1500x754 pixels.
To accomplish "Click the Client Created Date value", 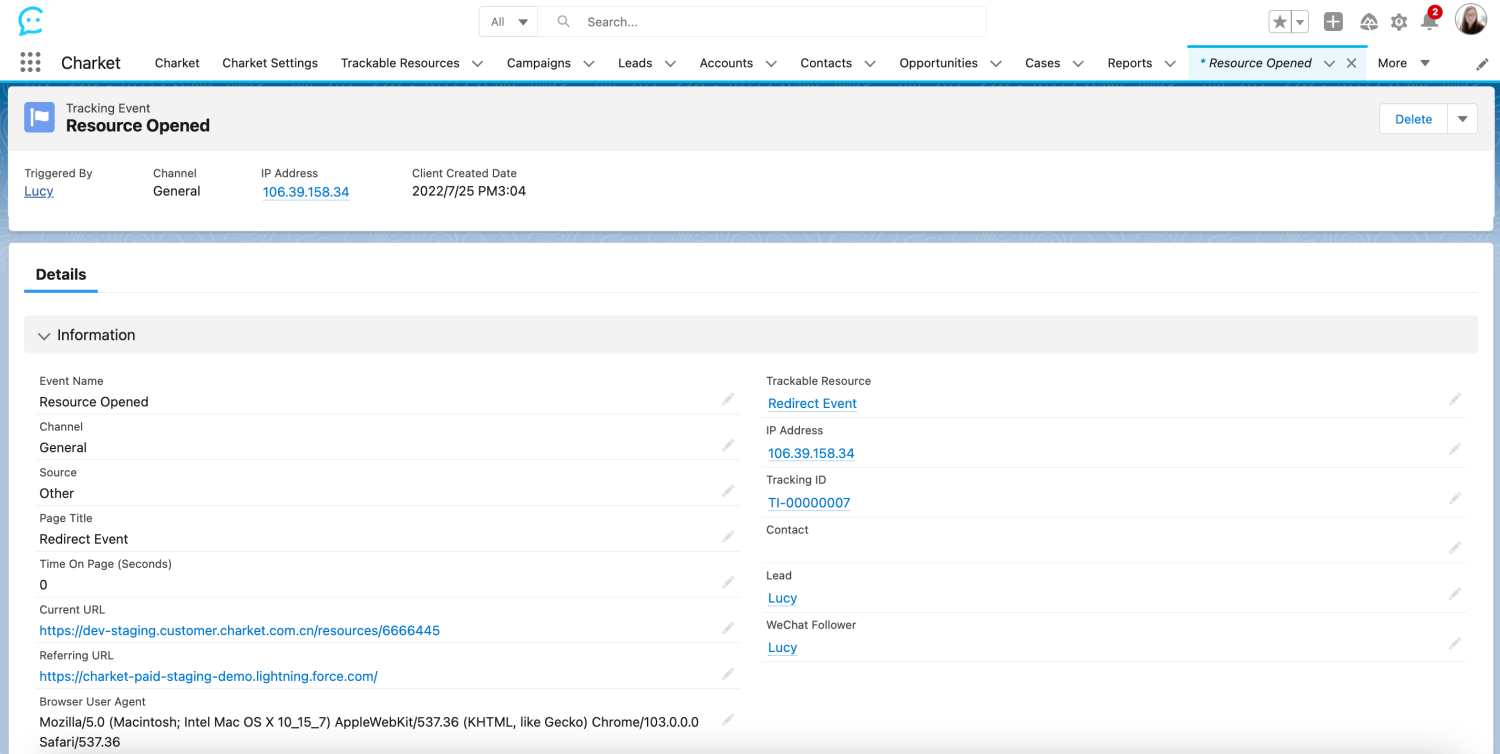I will pos(469,191).
